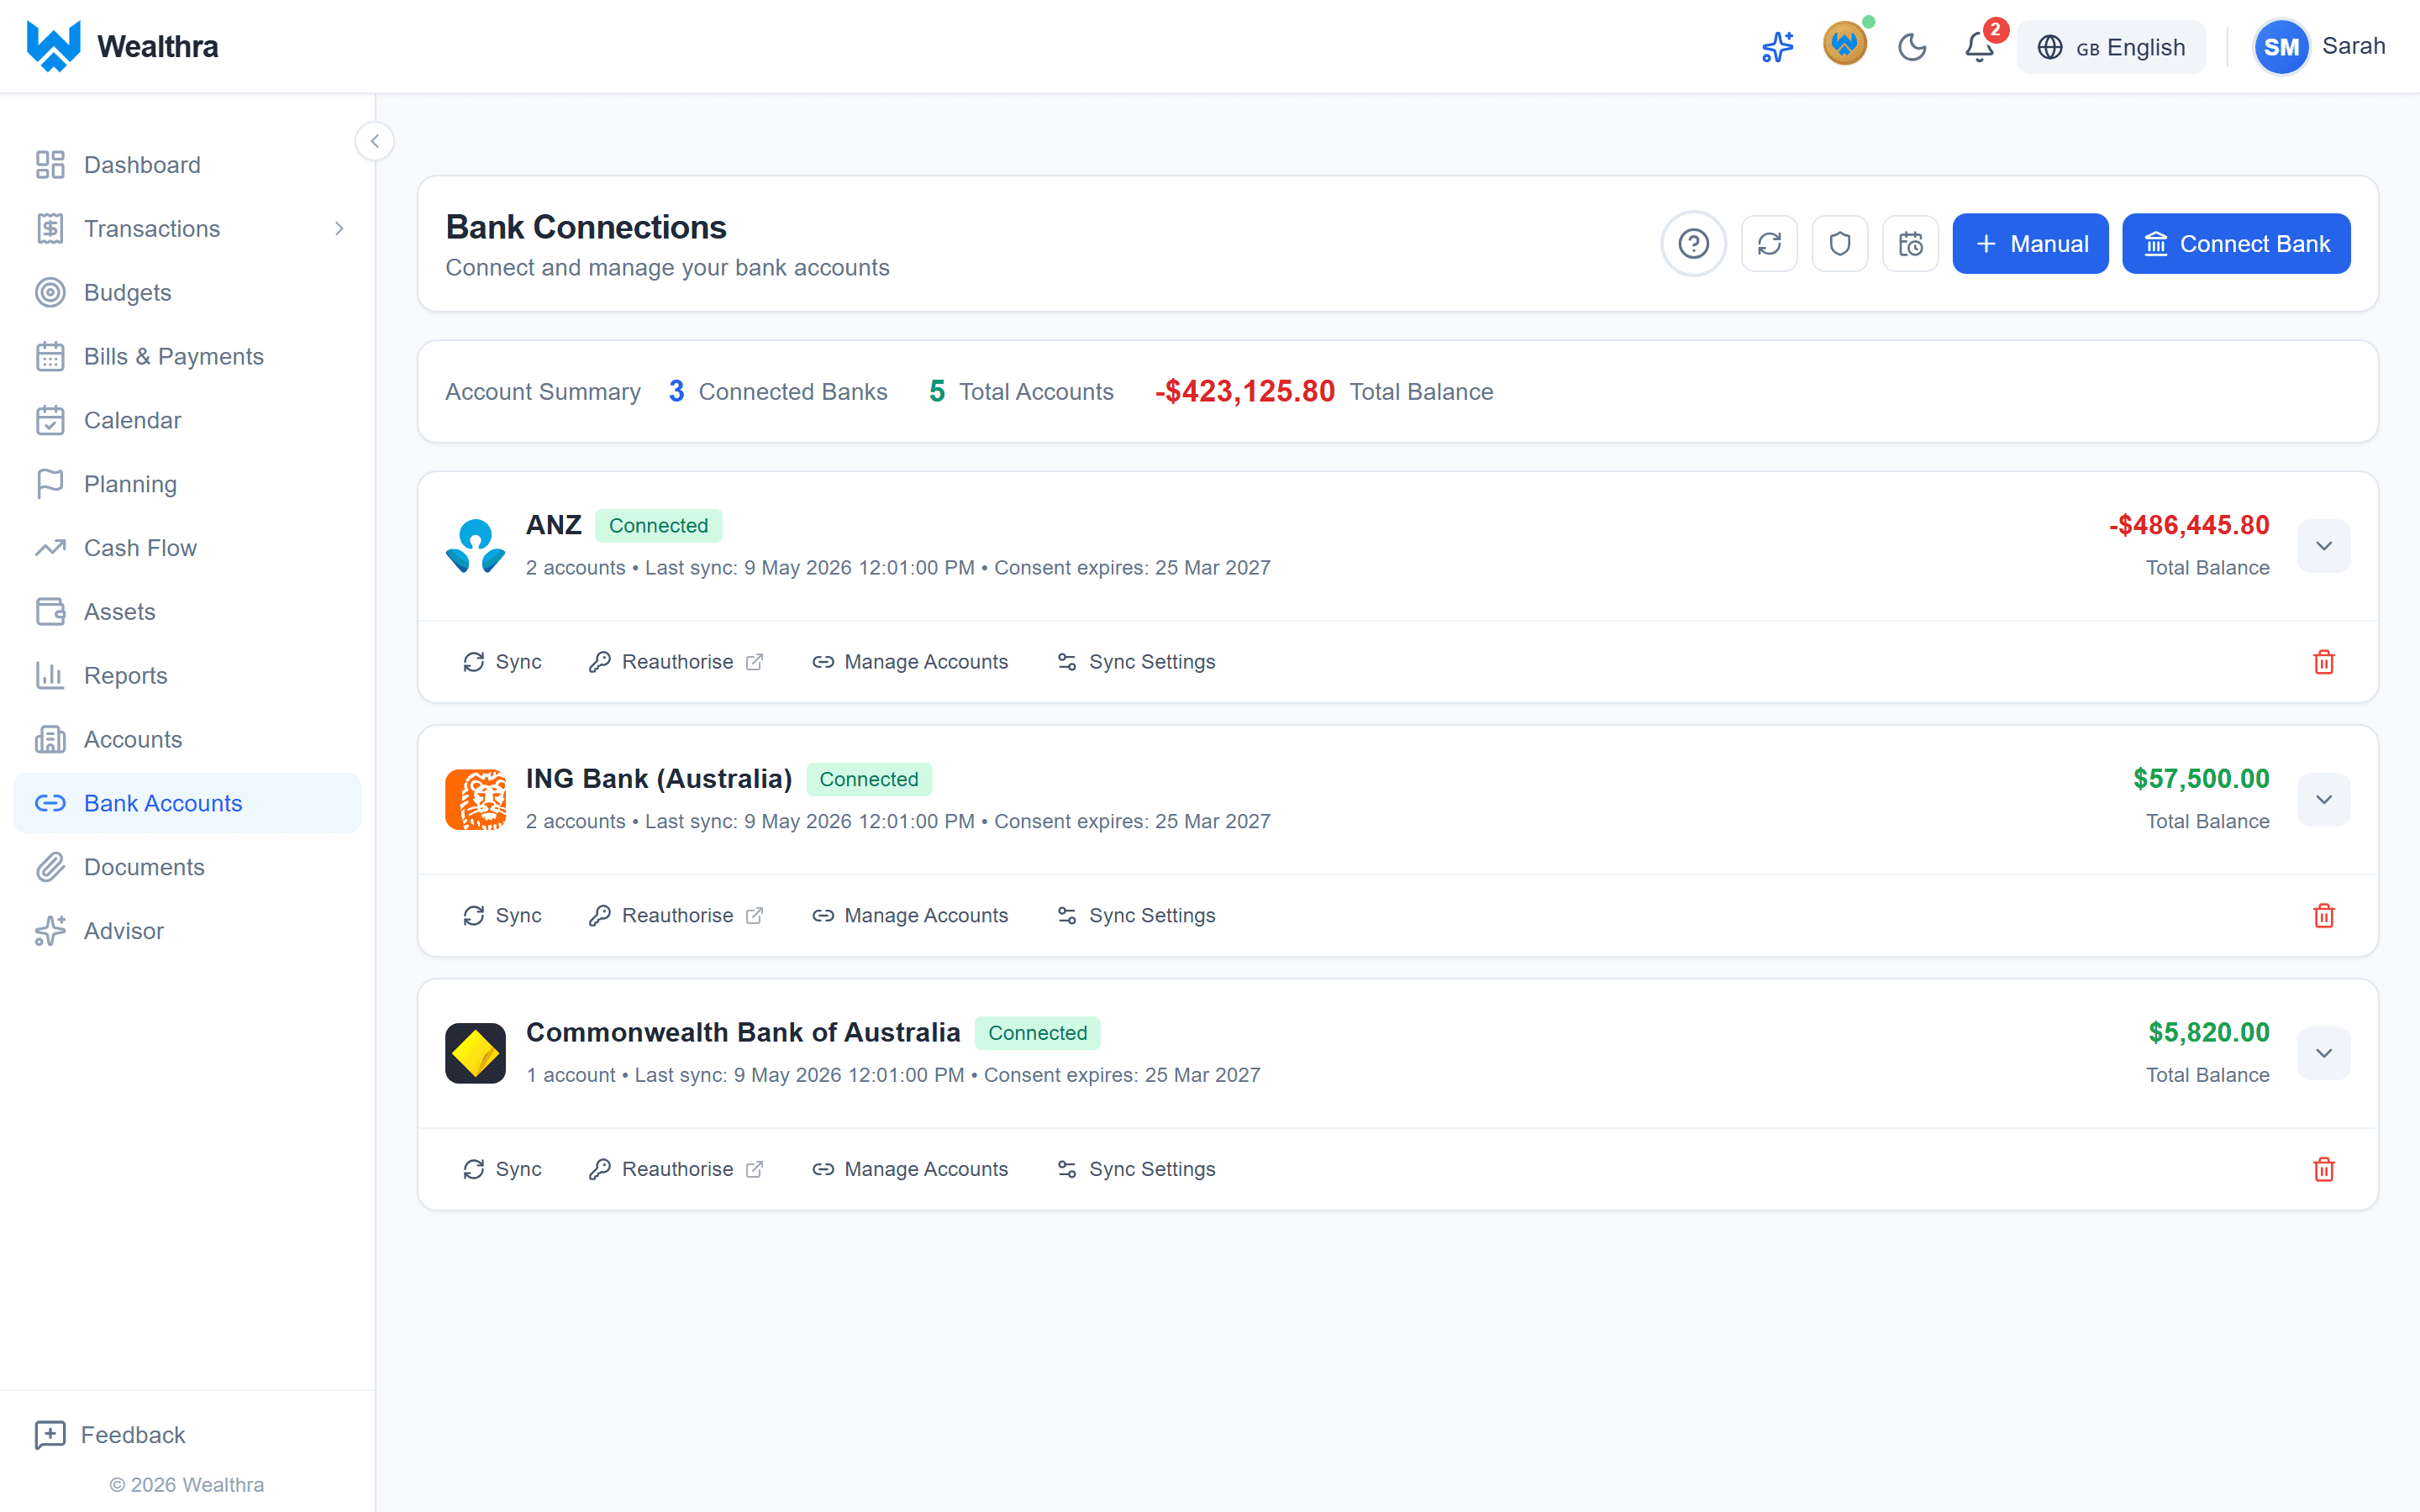Click the ING Bank lion logo
Image resolution: width=2420 pixels, height=1512 pixels.
click(475, 800)
